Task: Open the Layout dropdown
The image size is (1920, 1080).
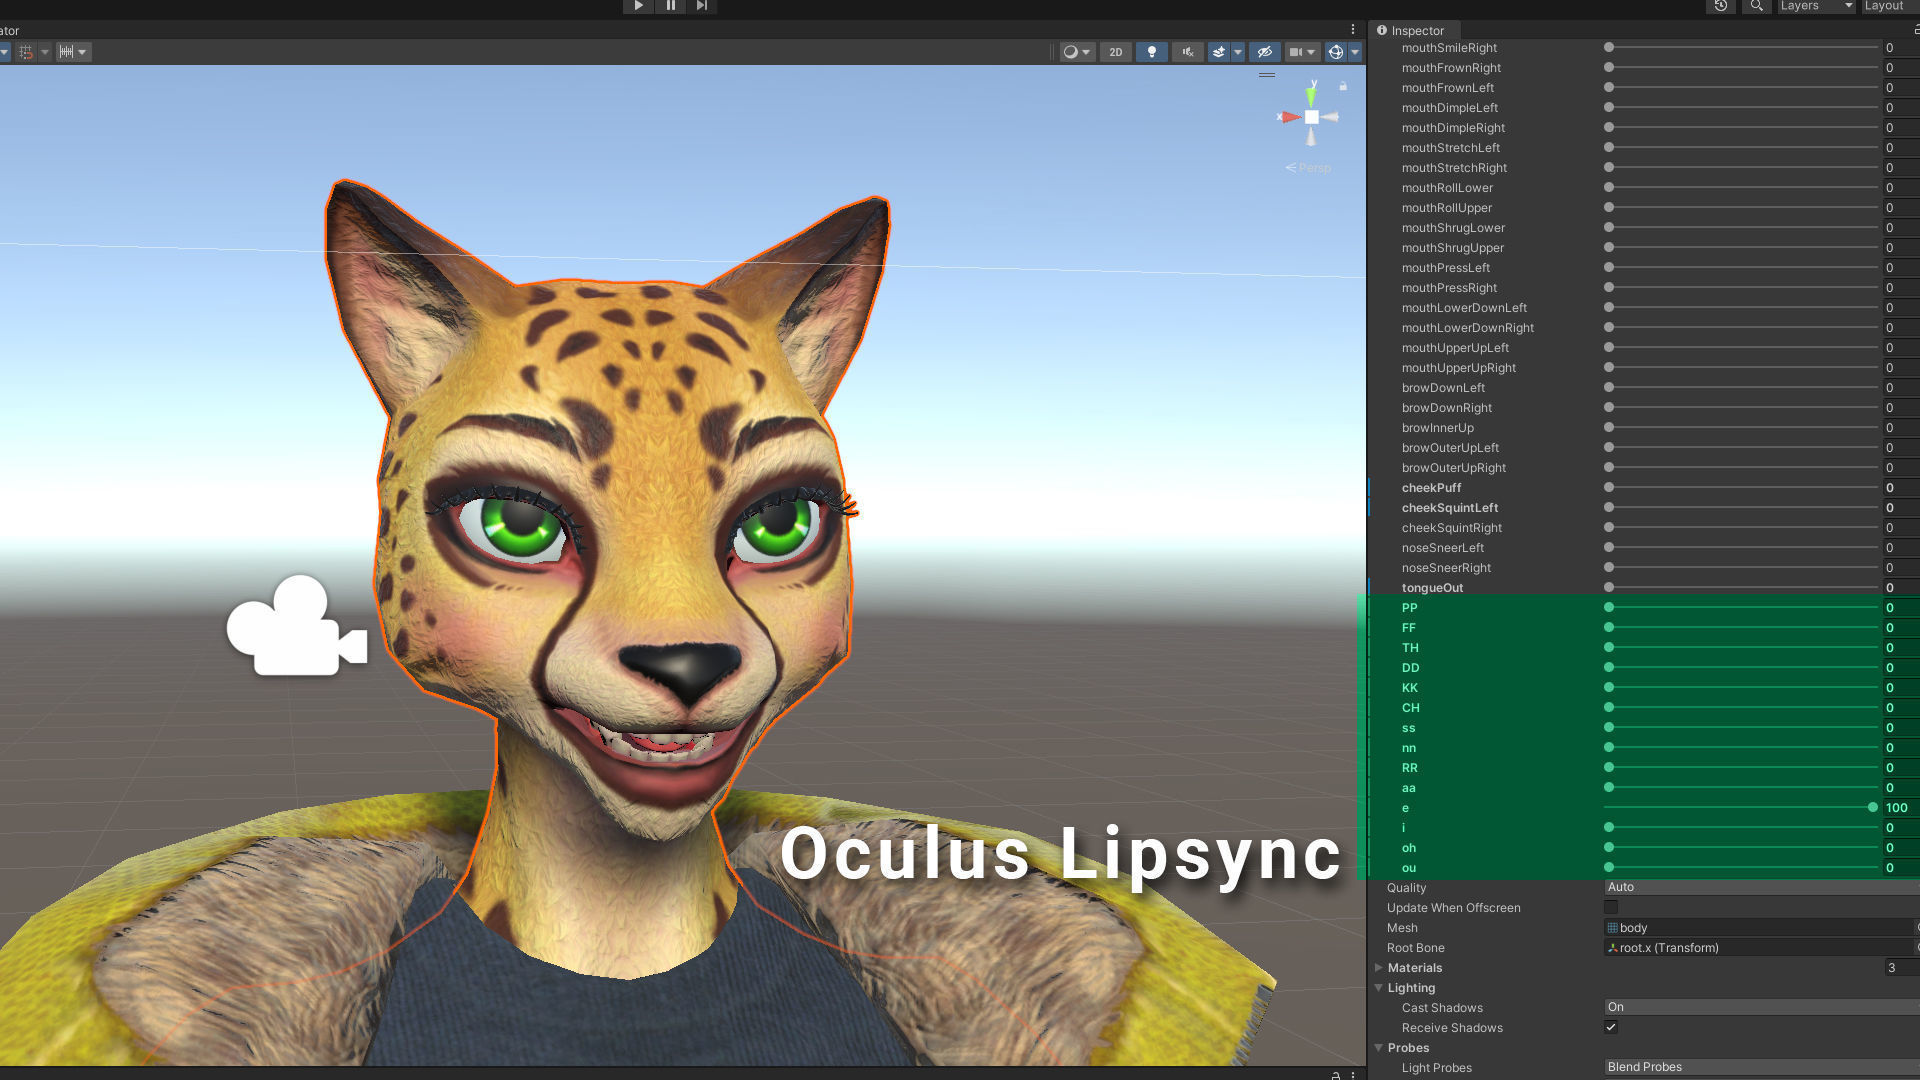Action: click(x=1889, y=6)
